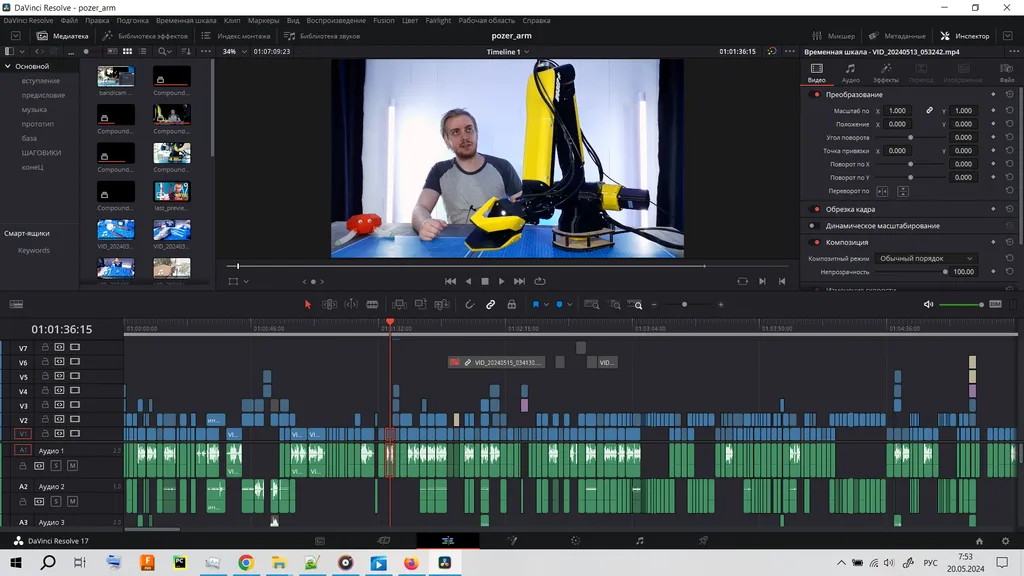
Task: Toggle the linked selection chain icon
Action: [490, 304]
